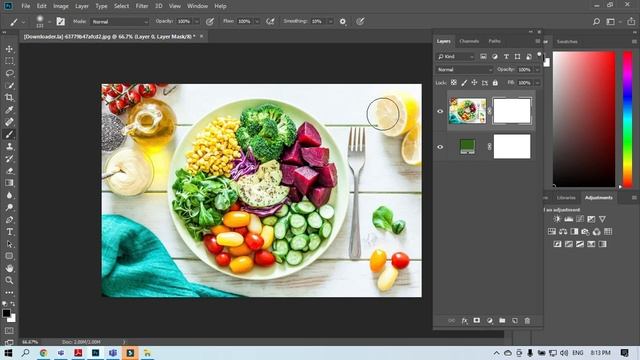This screenshot has width=640, height=360.
Task: Open layer Fill dropdown arrow
Action: pos(537,83)
